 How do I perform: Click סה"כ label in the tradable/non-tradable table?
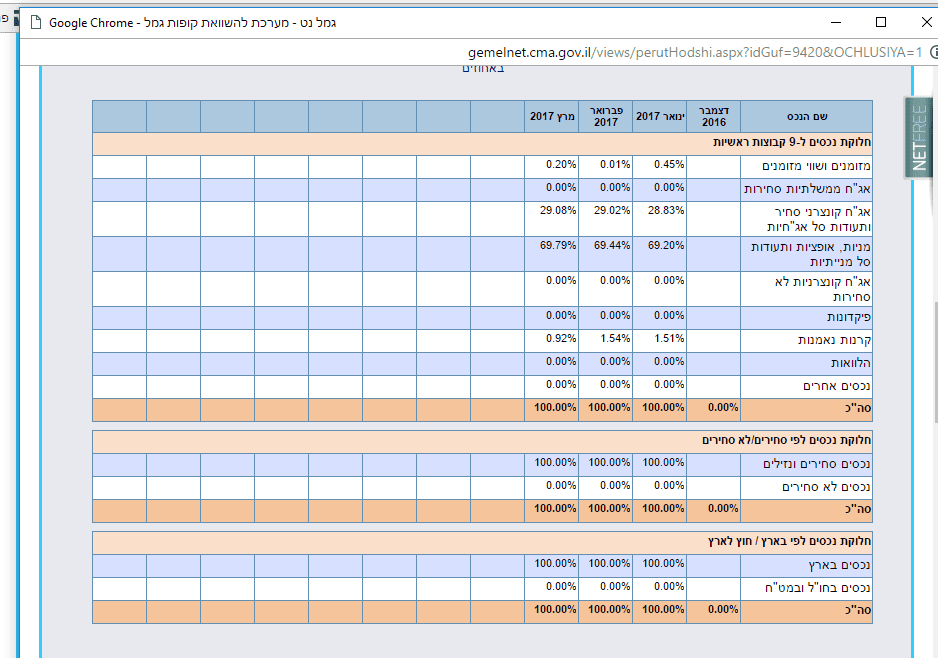click(x=858, y=510)
